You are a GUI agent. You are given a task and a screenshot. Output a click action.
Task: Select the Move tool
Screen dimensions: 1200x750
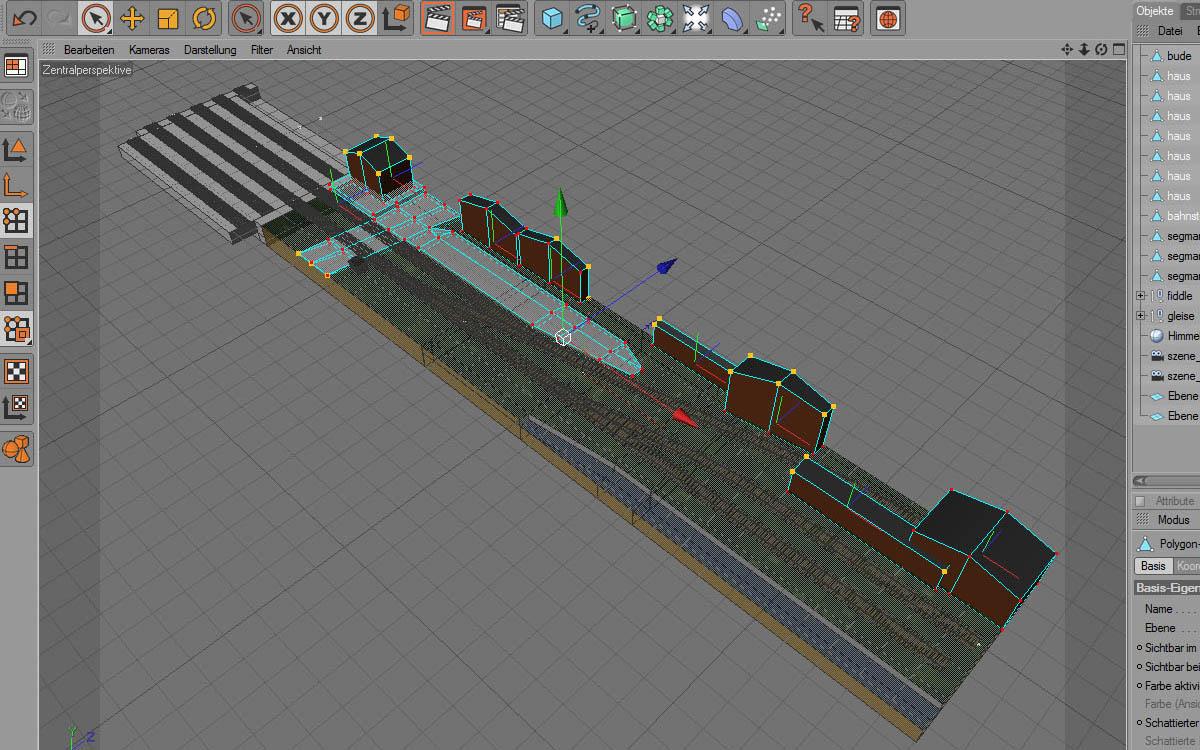[x=132, y=18]
